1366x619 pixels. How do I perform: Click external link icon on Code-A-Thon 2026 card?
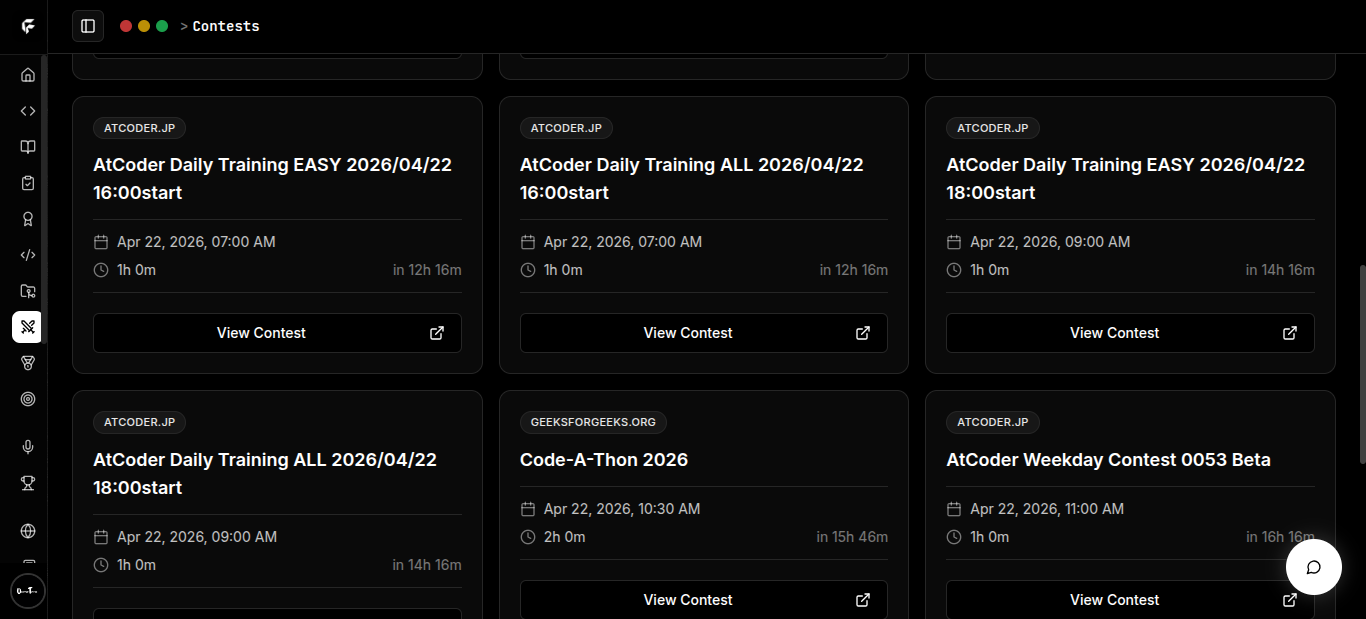tap(863, 600)
